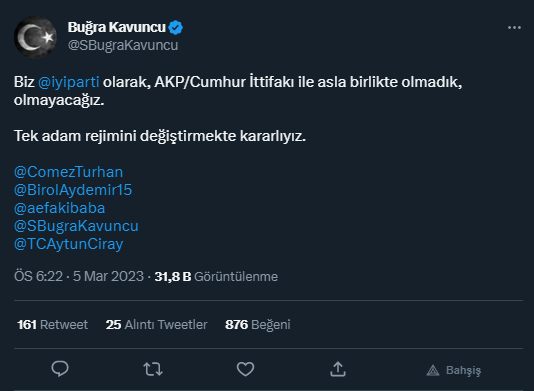The image size is (534, 391).
Task: Like the tweet with the heart icon
Action: [x=246, y=369]
